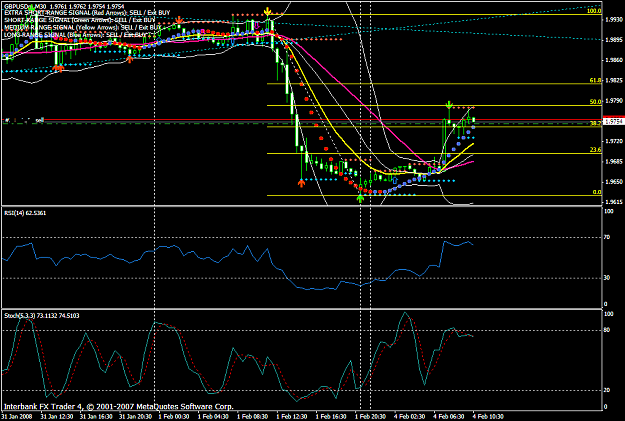The image size is (625, 421).
Task: Click the 4 Feb 10:30 time axis label
Action: click(489, 417)
